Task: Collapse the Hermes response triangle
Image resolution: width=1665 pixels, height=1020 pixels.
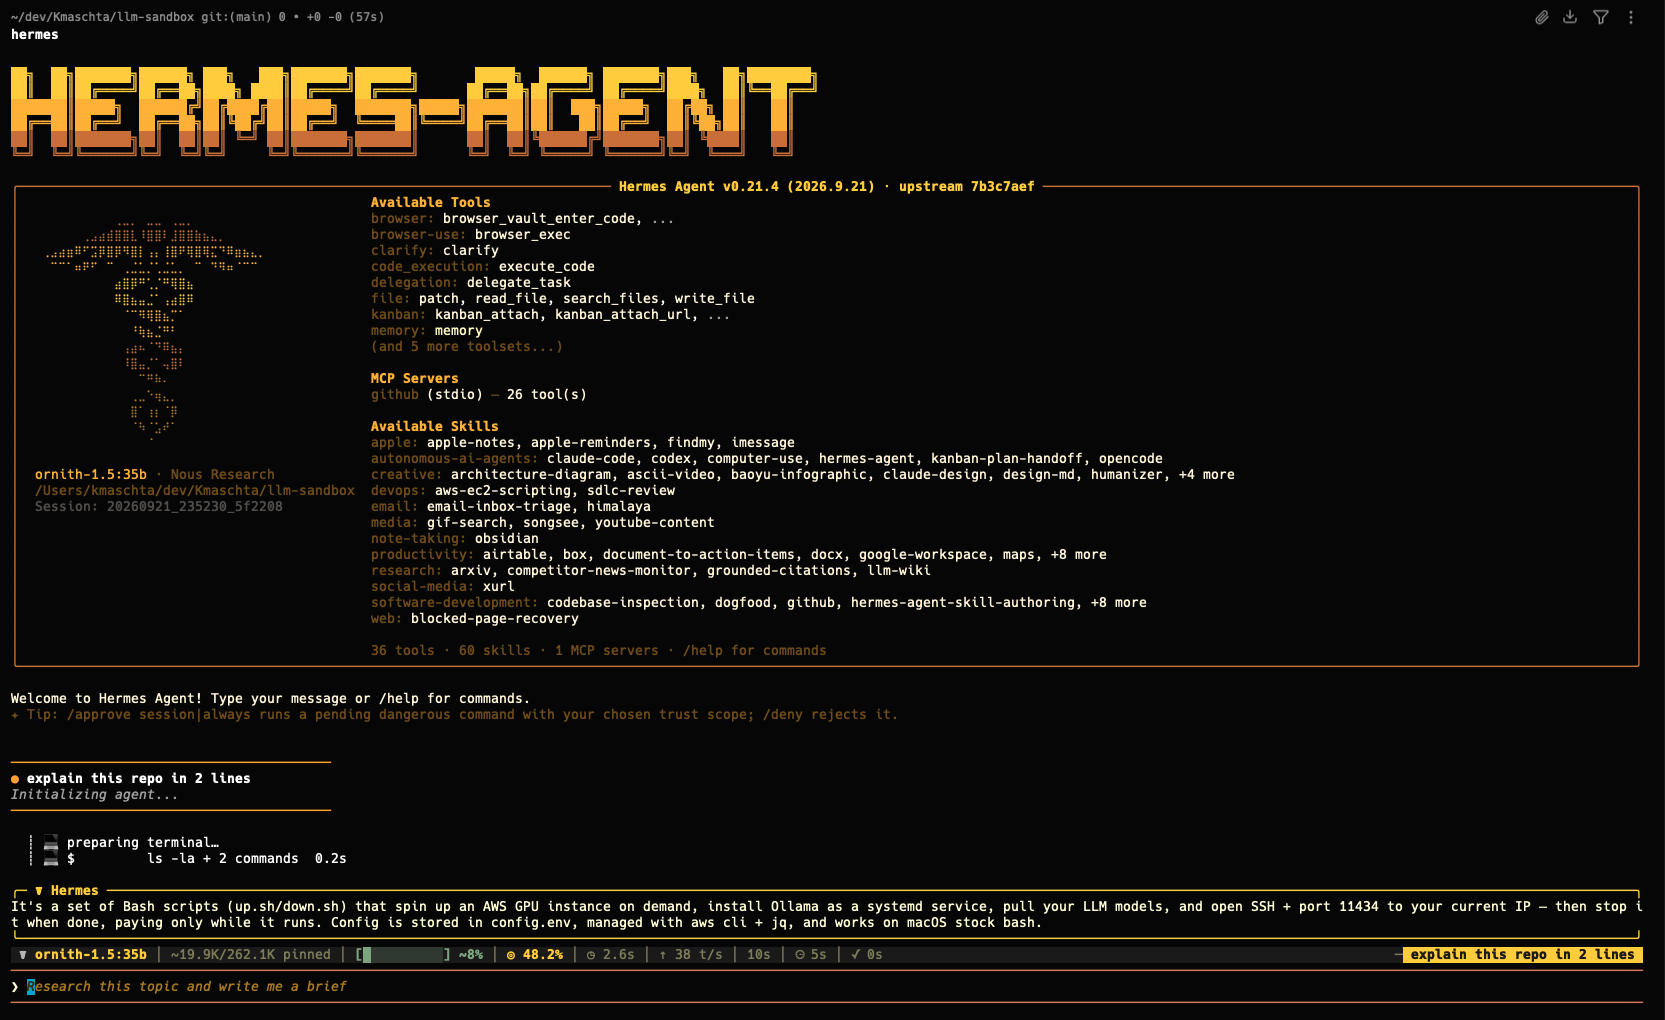Action: point(39,891)
